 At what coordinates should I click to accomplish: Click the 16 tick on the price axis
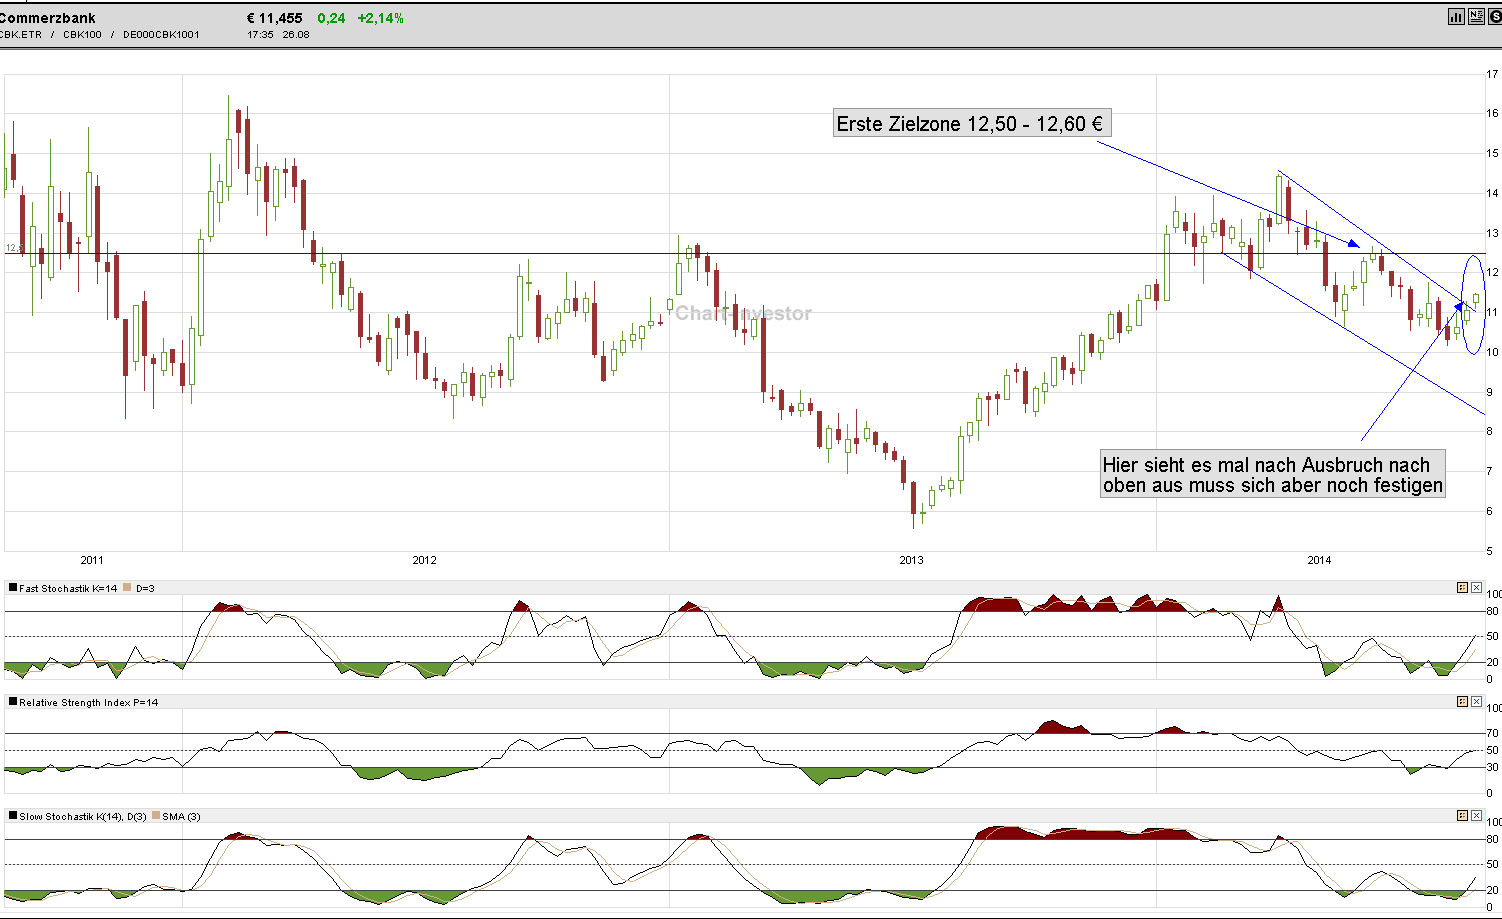point(1493,113)
